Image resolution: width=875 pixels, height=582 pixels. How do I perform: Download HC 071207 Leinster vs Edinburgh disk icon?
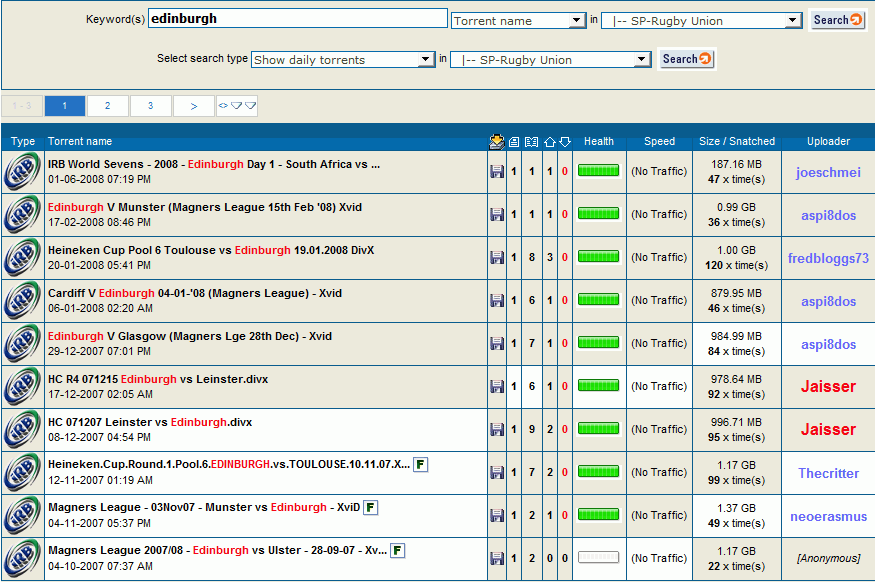(x=497, y=429)
